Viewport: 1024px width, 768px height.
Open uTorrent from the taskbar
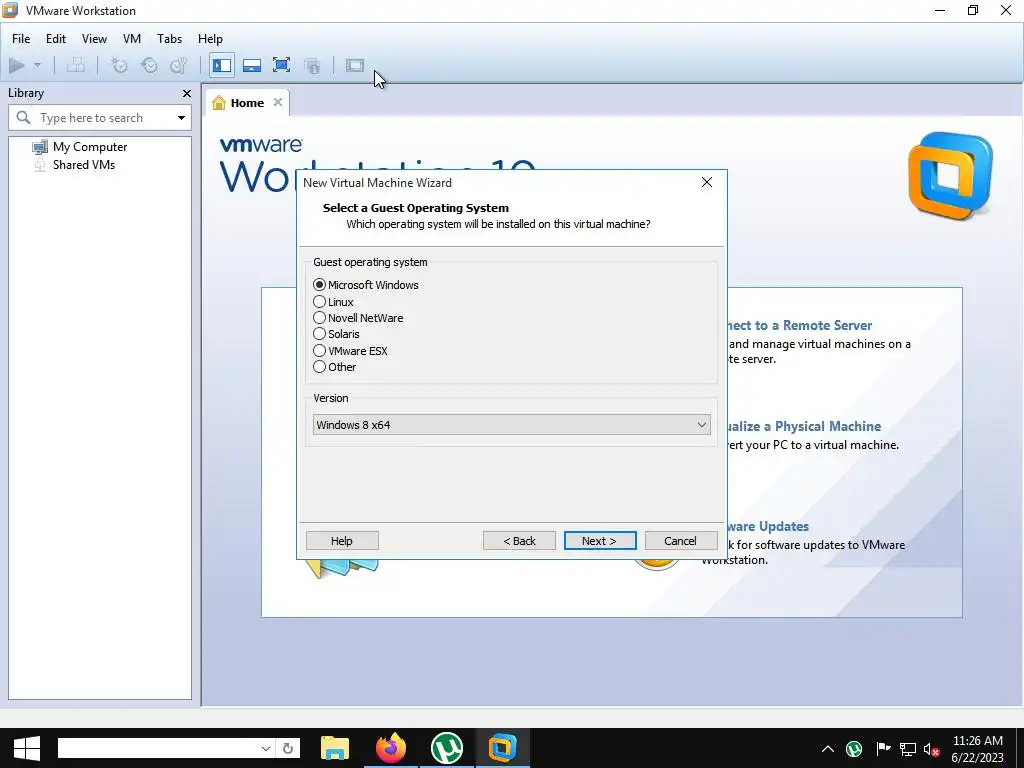(447, 748)
